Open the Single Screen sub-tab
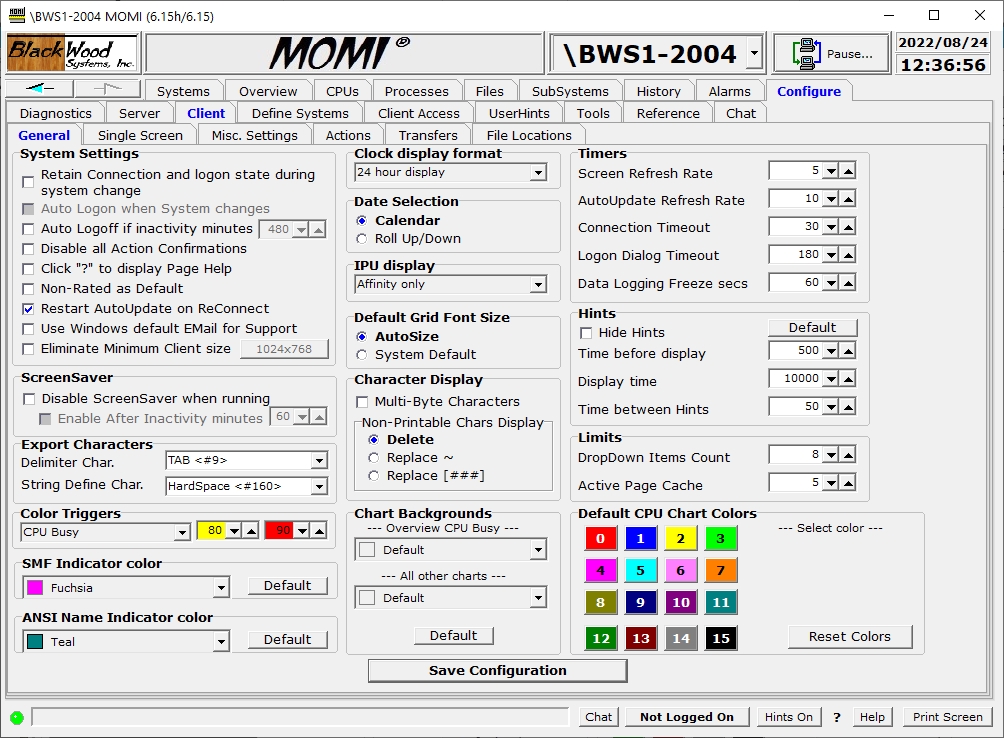Image resolution: width=1004 pixels, height=738 pixels. coord(140,135)
